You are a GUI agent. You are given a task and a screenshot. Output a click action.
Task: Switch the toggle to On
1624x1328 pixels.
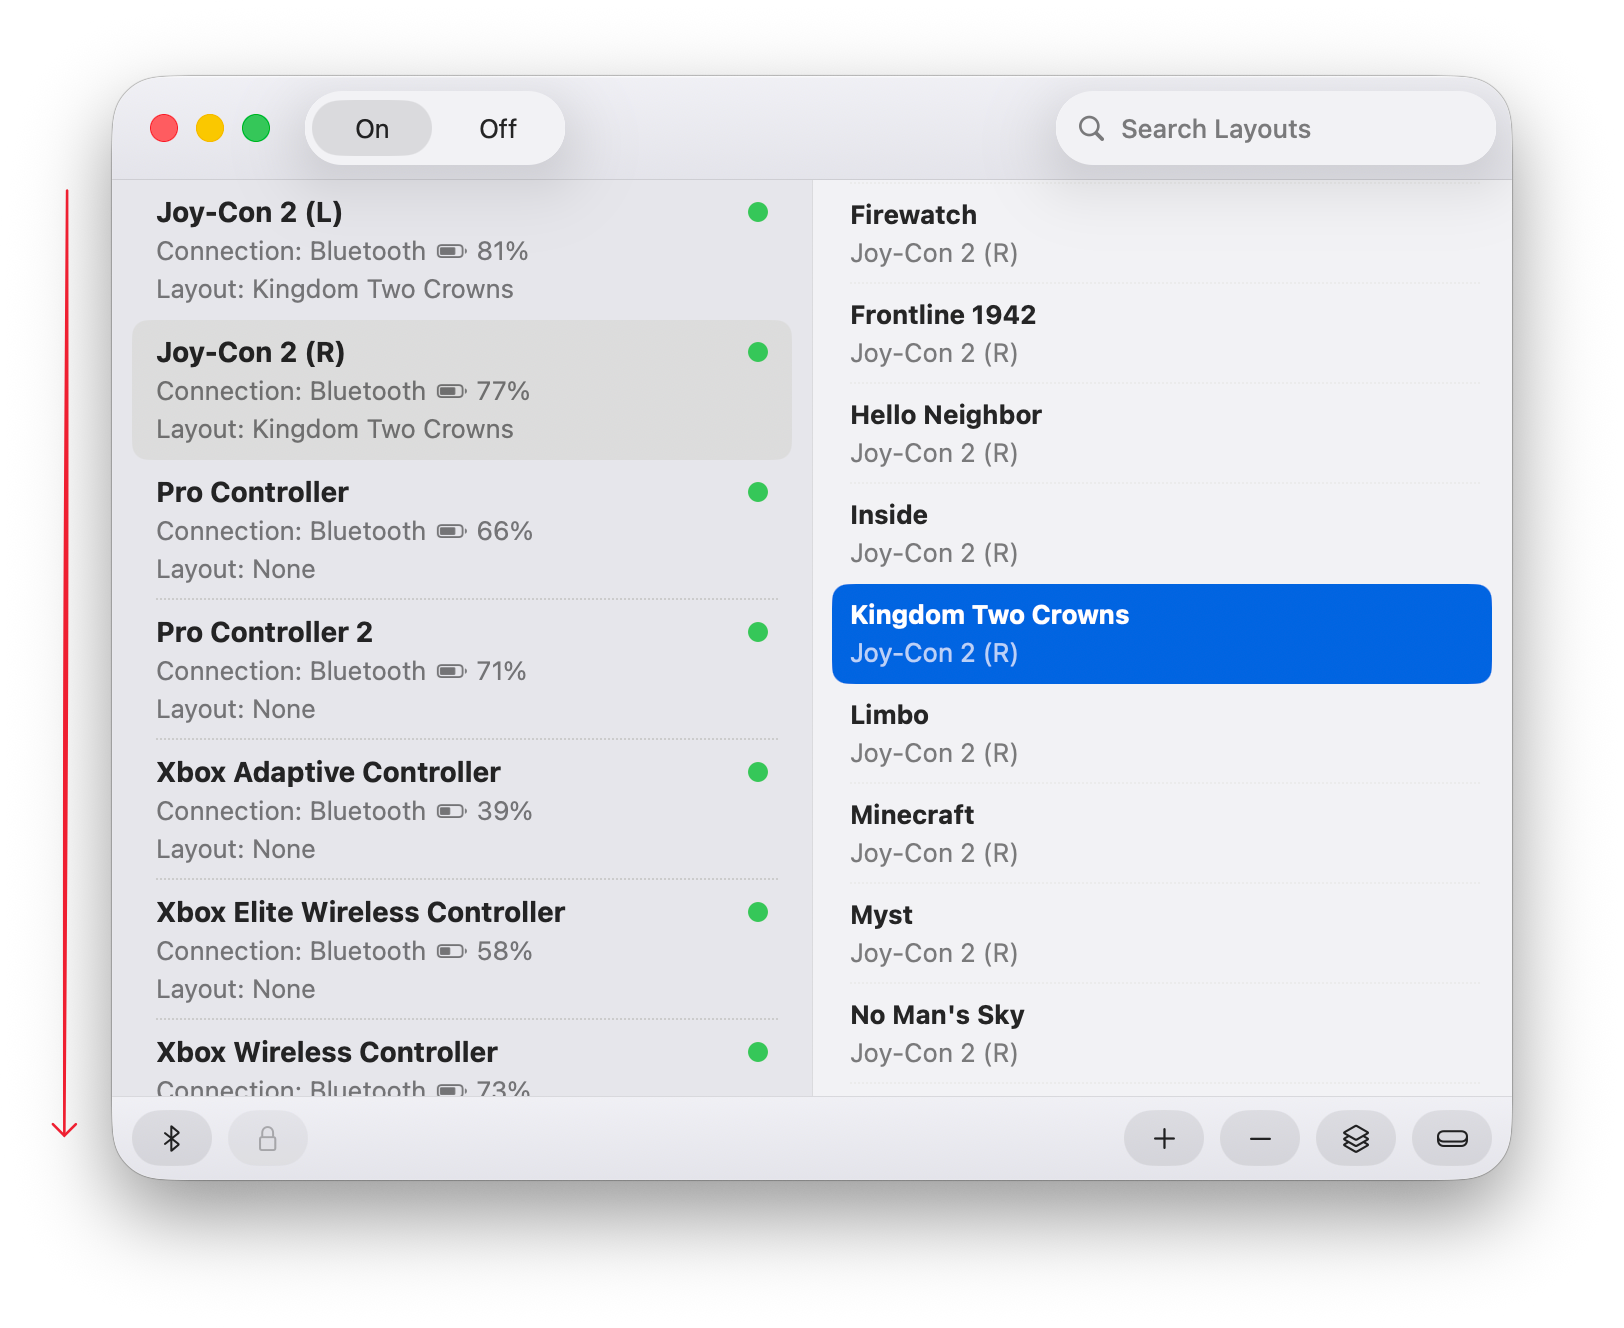point(372,129)
